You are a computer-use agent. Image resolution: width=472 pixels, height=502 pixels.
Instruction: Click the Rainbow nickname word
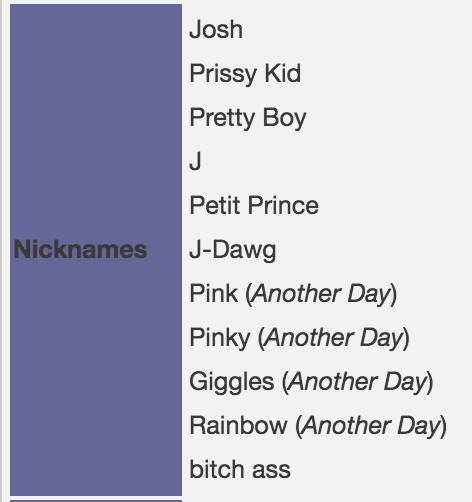238,425
